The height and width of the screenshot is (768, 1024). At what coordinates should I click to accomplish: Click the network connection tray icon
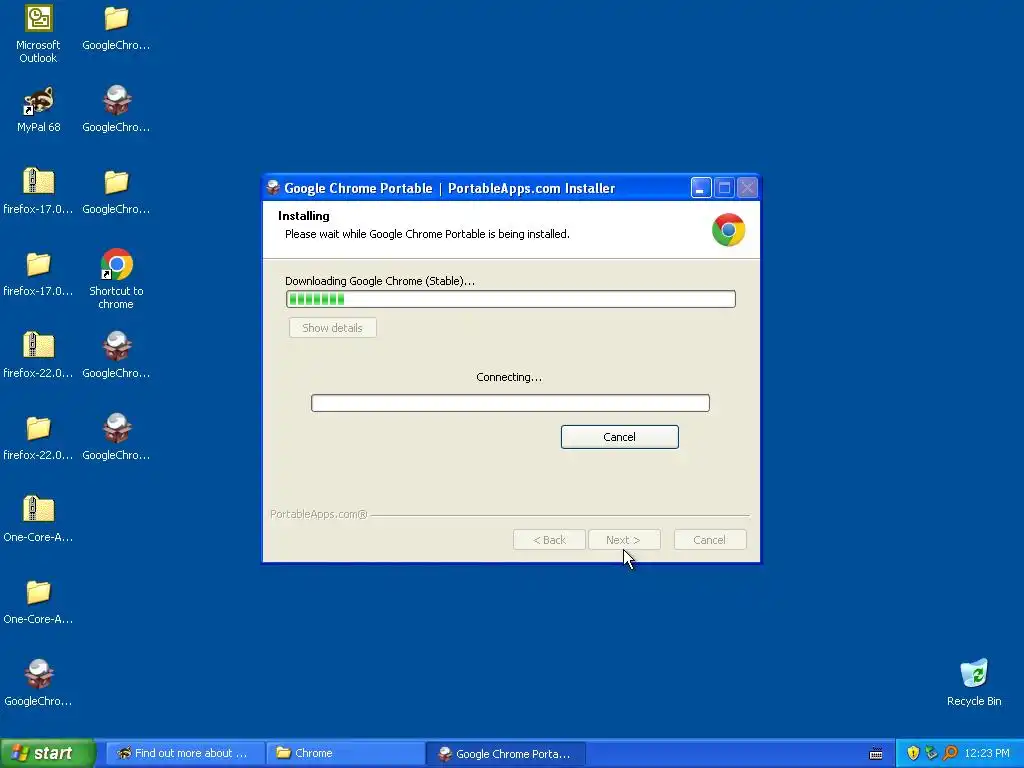tap(931, 753)
